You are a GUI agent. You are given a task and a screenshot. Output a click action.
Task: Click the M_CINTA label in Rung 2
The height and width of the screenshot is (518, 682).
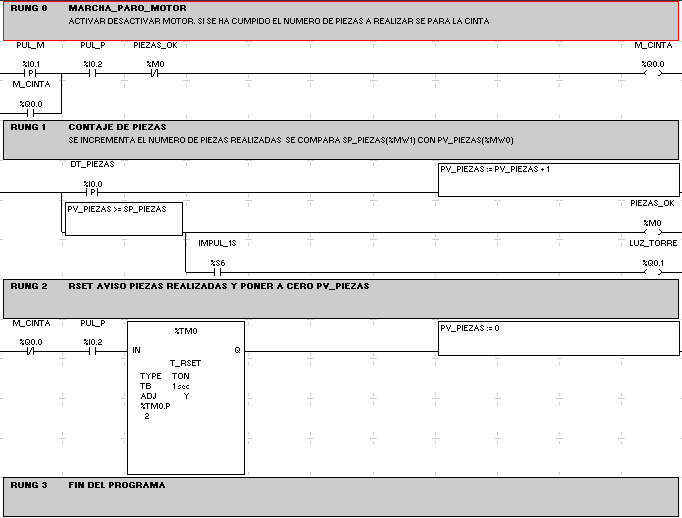(31, 323)
